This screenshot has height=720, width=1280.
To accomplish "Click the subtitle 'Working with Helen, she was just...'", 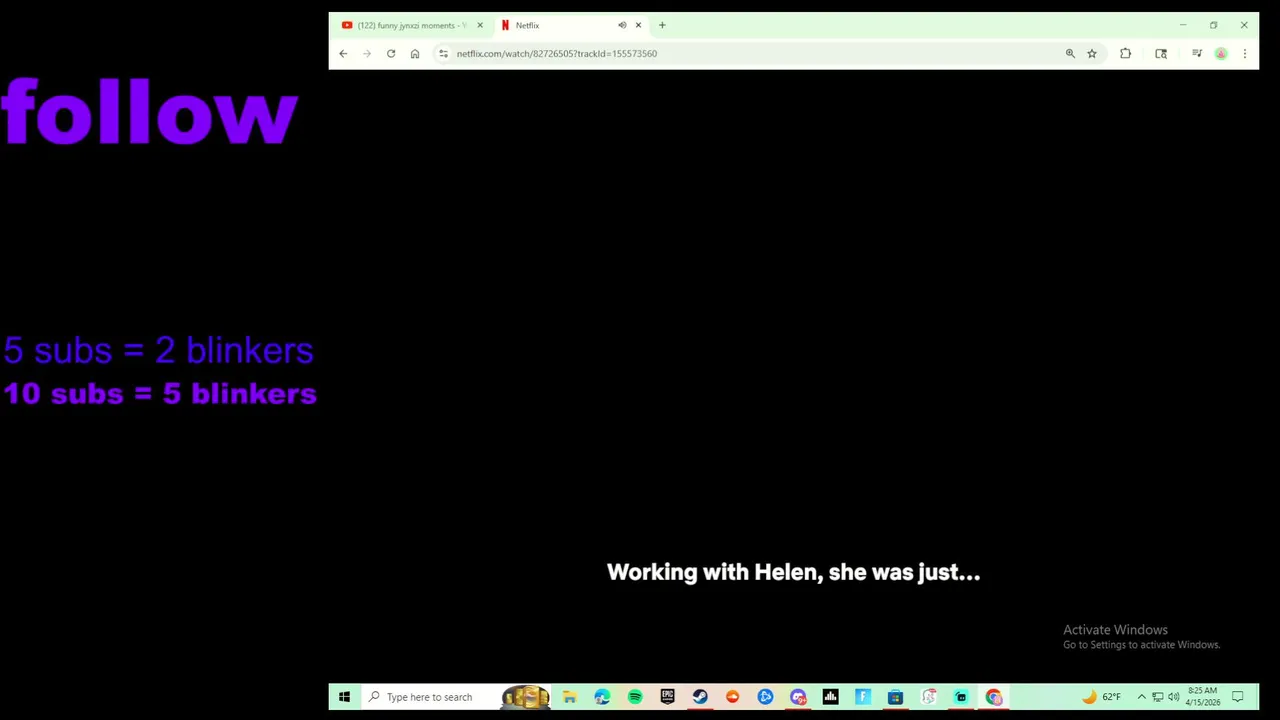I will [793, 573].
